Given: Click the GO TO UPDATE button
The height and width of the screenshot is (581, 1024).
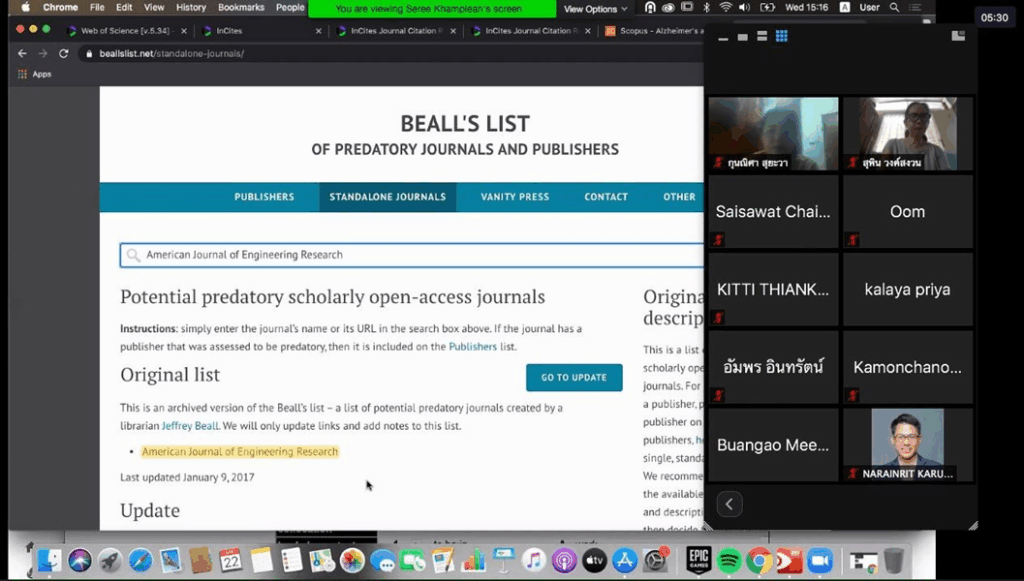Looking at the screenshot, I should pyautogui.click(x=574, y=377).
